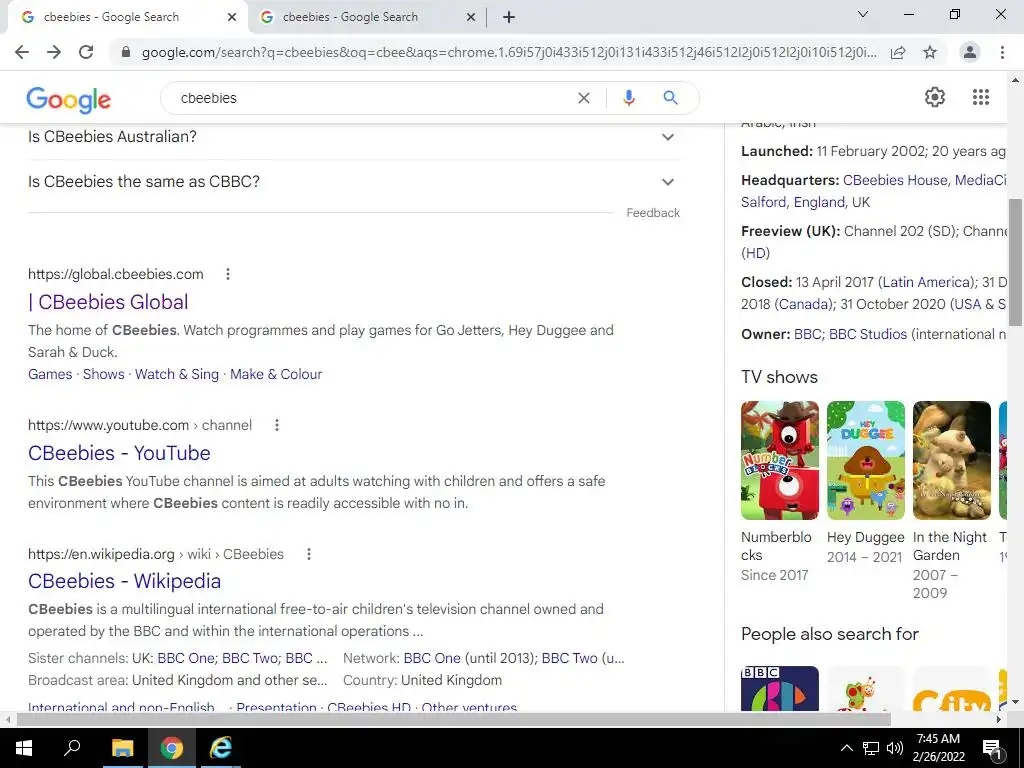
Task: Close the second cbeebies tab
Action: (471, 17)
